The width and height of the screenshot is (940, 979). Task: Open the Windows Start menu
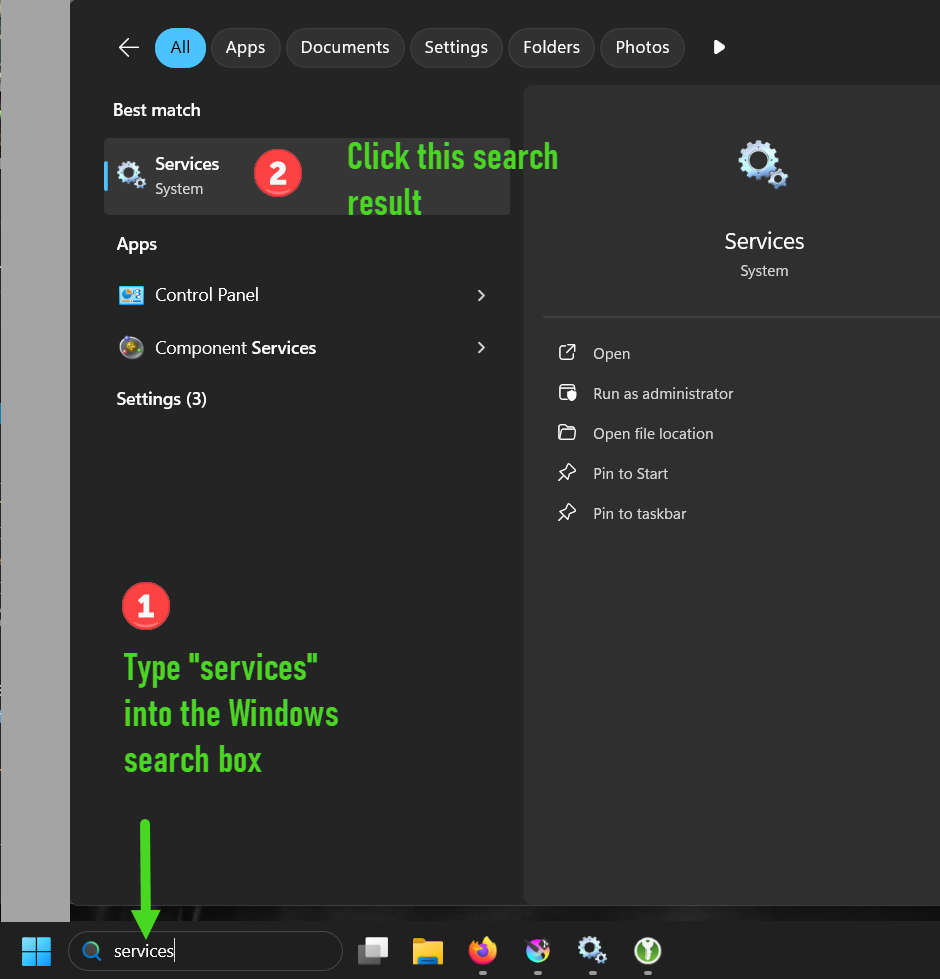(x=37, y=950)
